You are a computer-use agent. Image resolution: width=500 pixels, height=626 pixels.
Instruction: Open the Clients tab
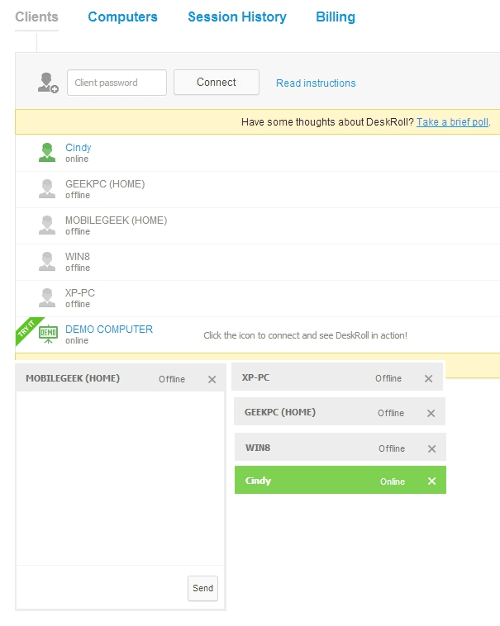tap(37, 17)
